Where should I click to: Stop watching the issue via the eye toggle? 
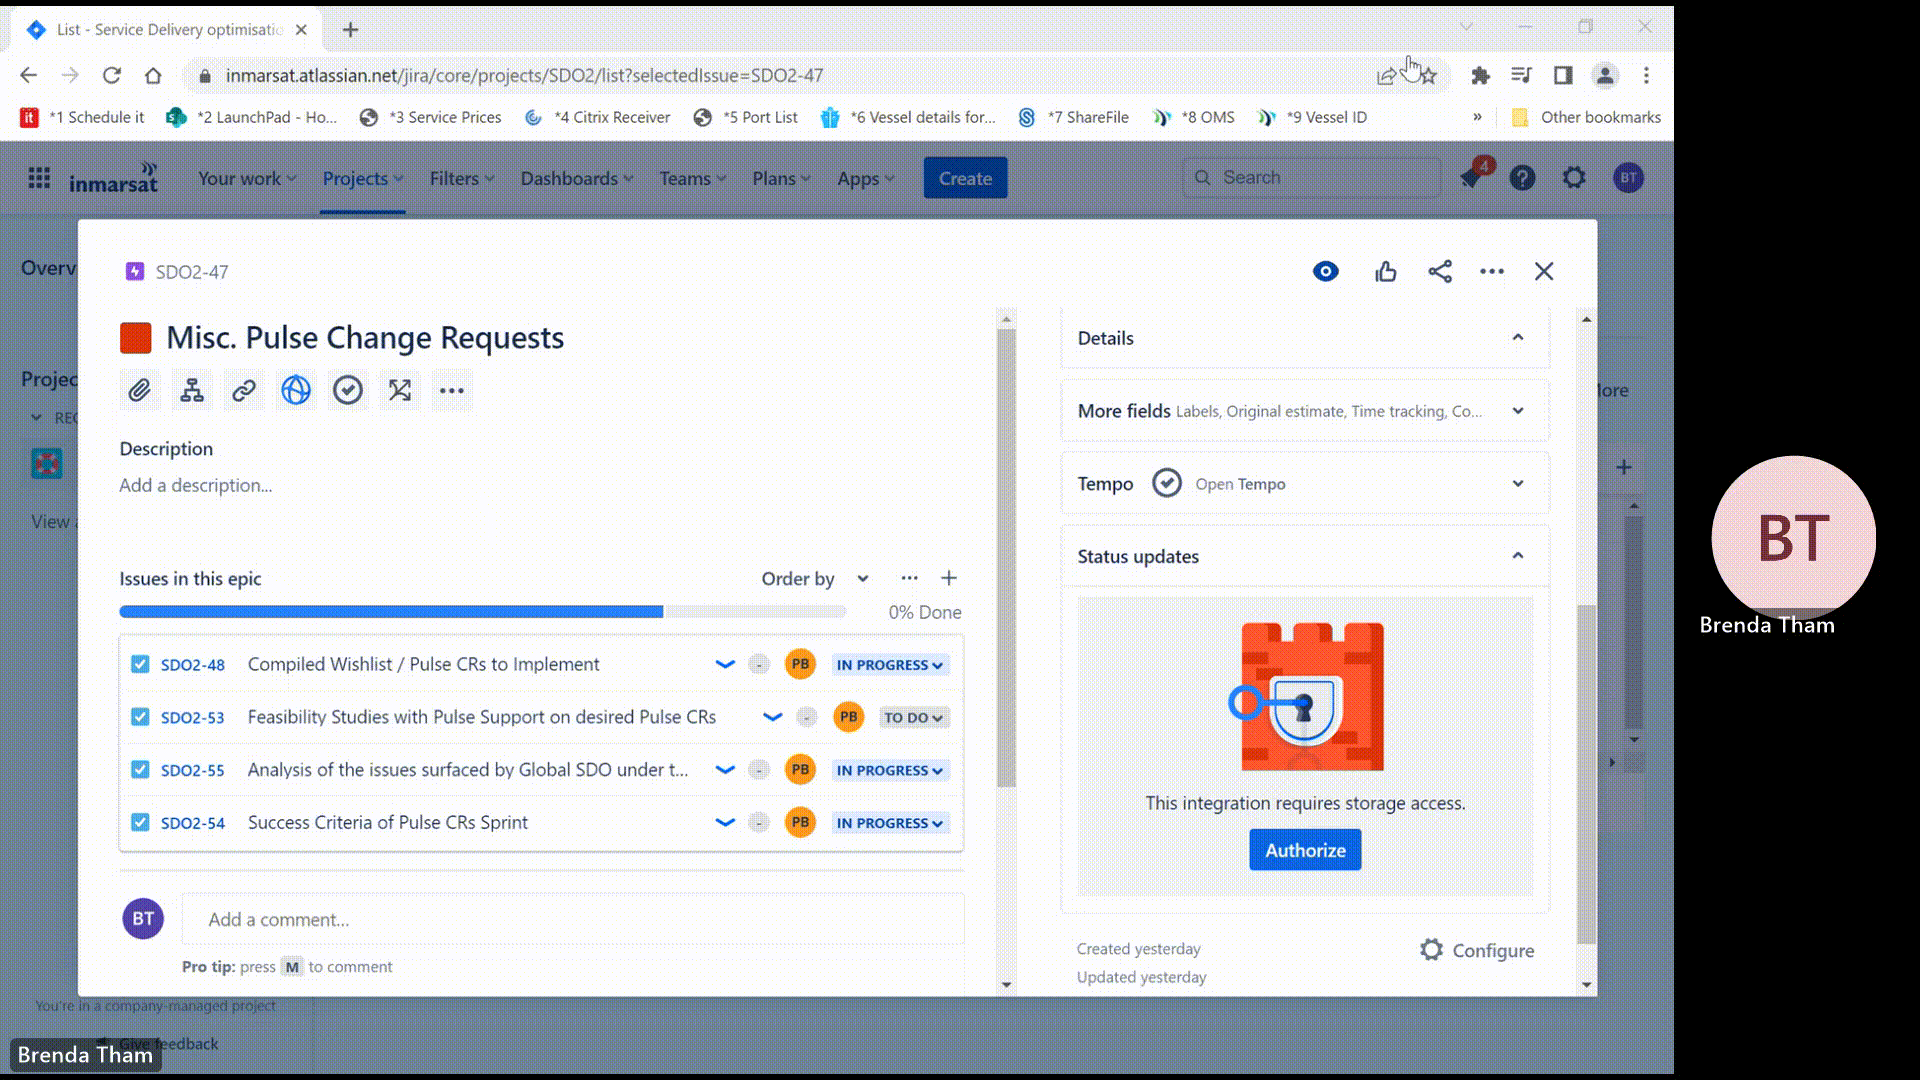[1325, 271]
